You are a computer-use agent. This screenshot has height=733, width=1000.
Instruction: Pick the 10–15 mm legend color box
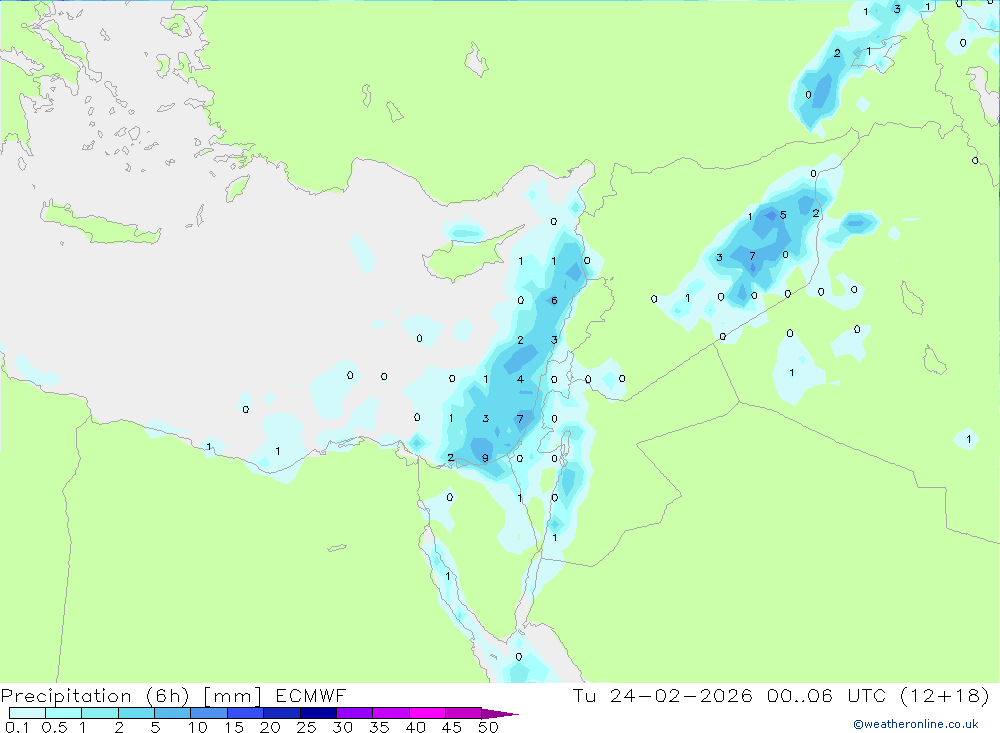coord(209,713)
